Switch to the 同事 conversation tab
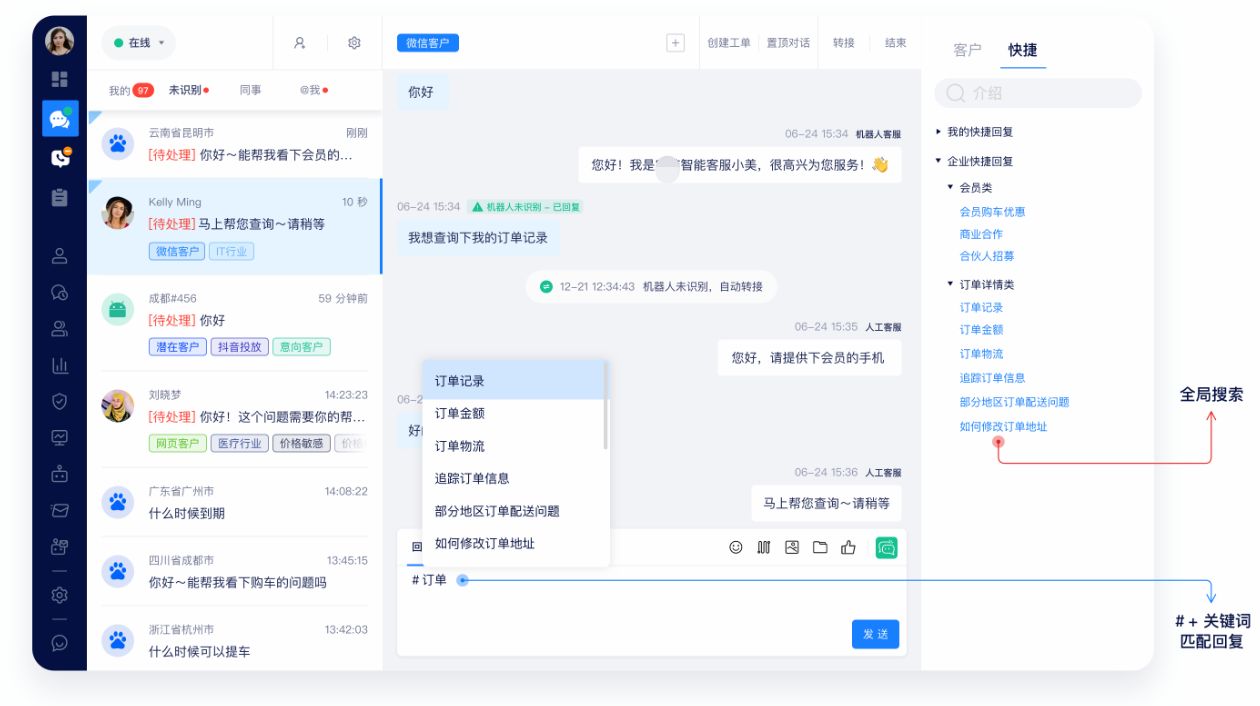The height and width of the screenshot is (706, 1260). click(x=249, y=89)
